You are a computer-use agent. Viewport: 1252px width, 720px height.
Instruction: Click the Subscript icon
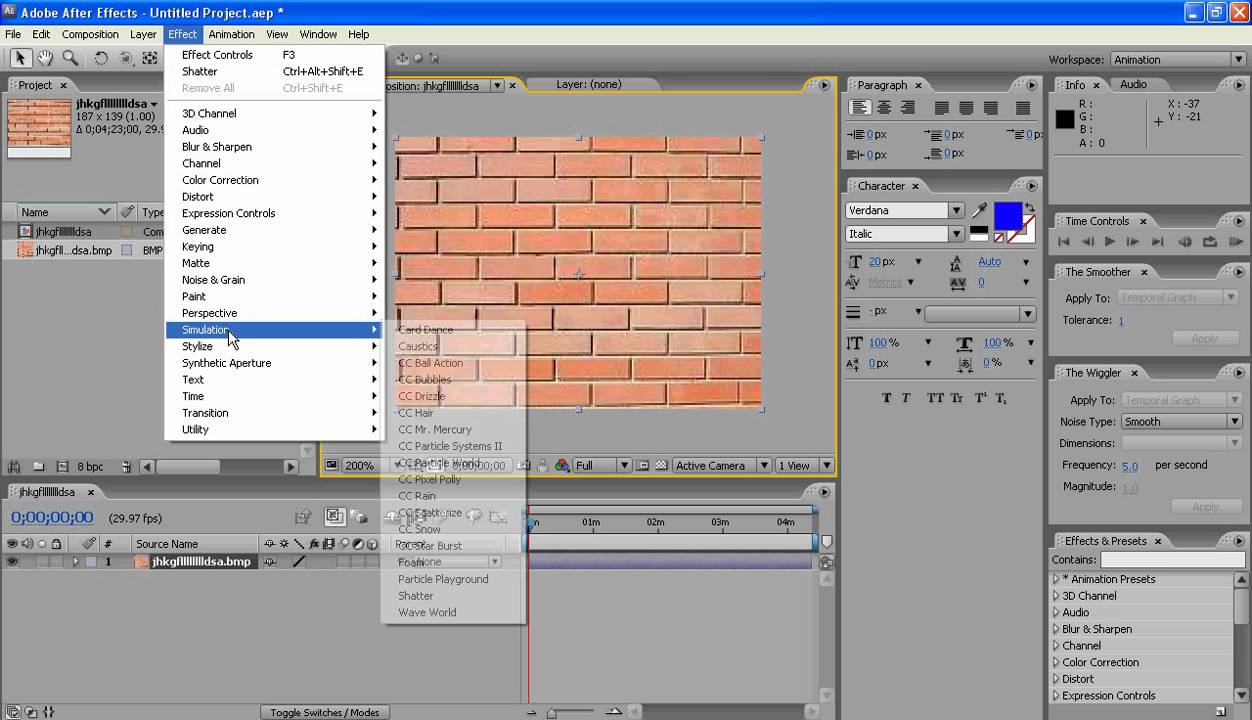point(1001,397)
